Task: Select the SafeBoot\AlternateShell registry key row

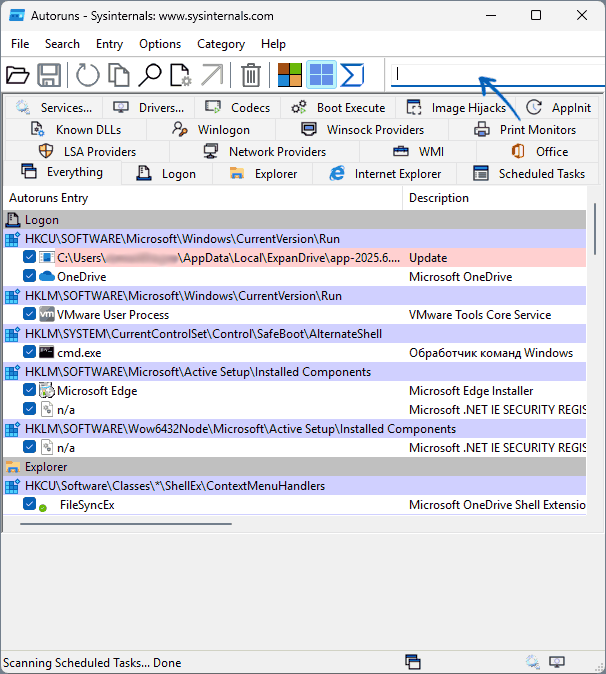Action: pyautogui.click(x=295, y=334)
